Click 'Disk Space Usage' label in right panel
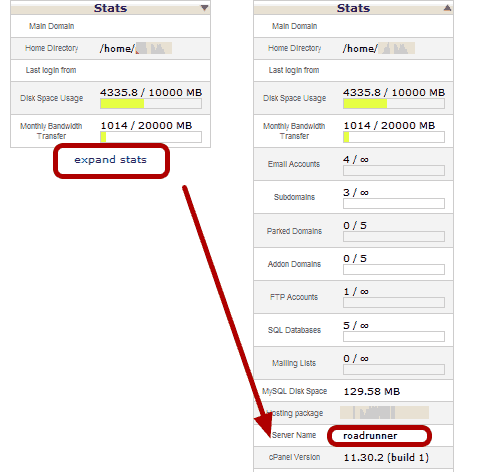The height and width of the screenshot is (472, 488). tap(294, 98)
